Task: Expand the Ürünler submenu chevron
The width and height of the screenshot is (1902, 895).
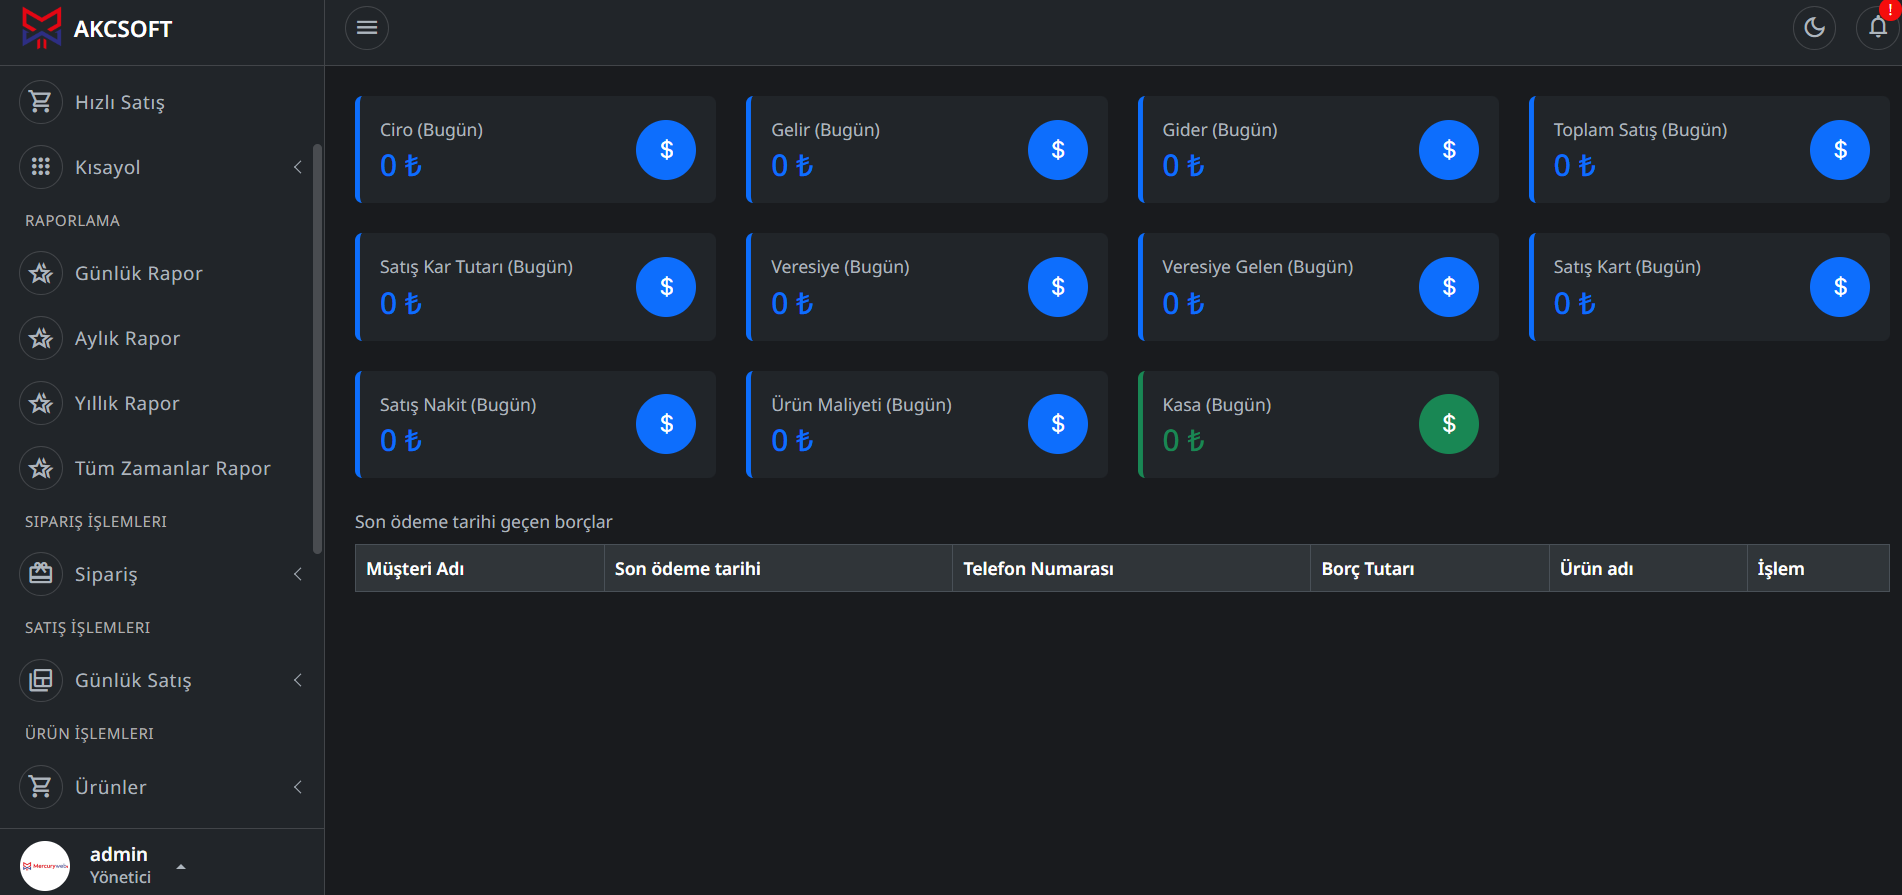Action: [x=297, y=787]
